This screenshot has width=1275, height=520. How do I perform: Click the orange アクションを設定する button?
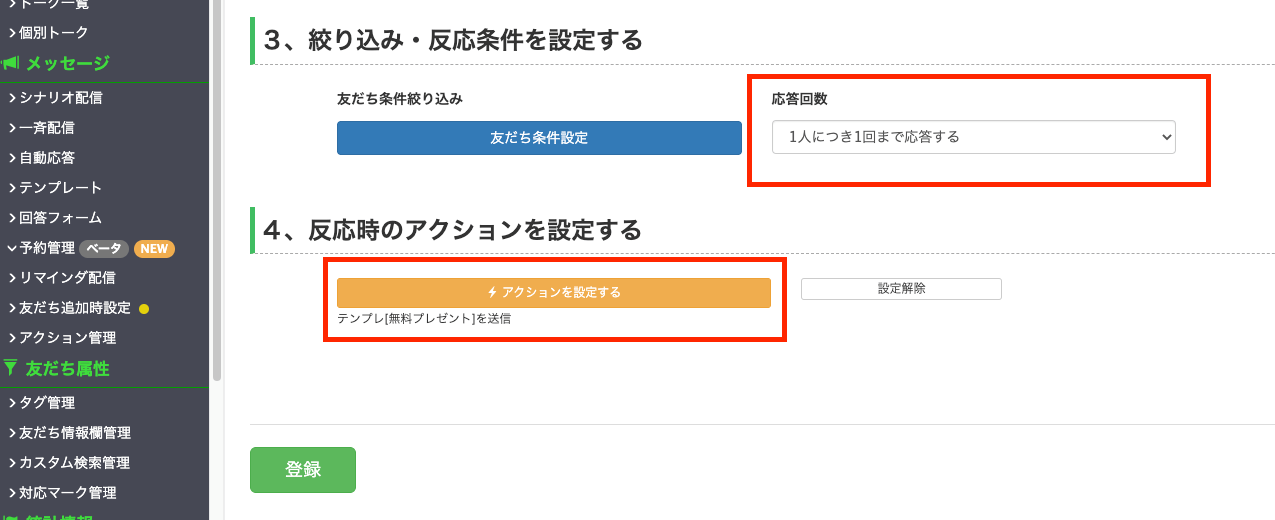click(x=554, y=292)
